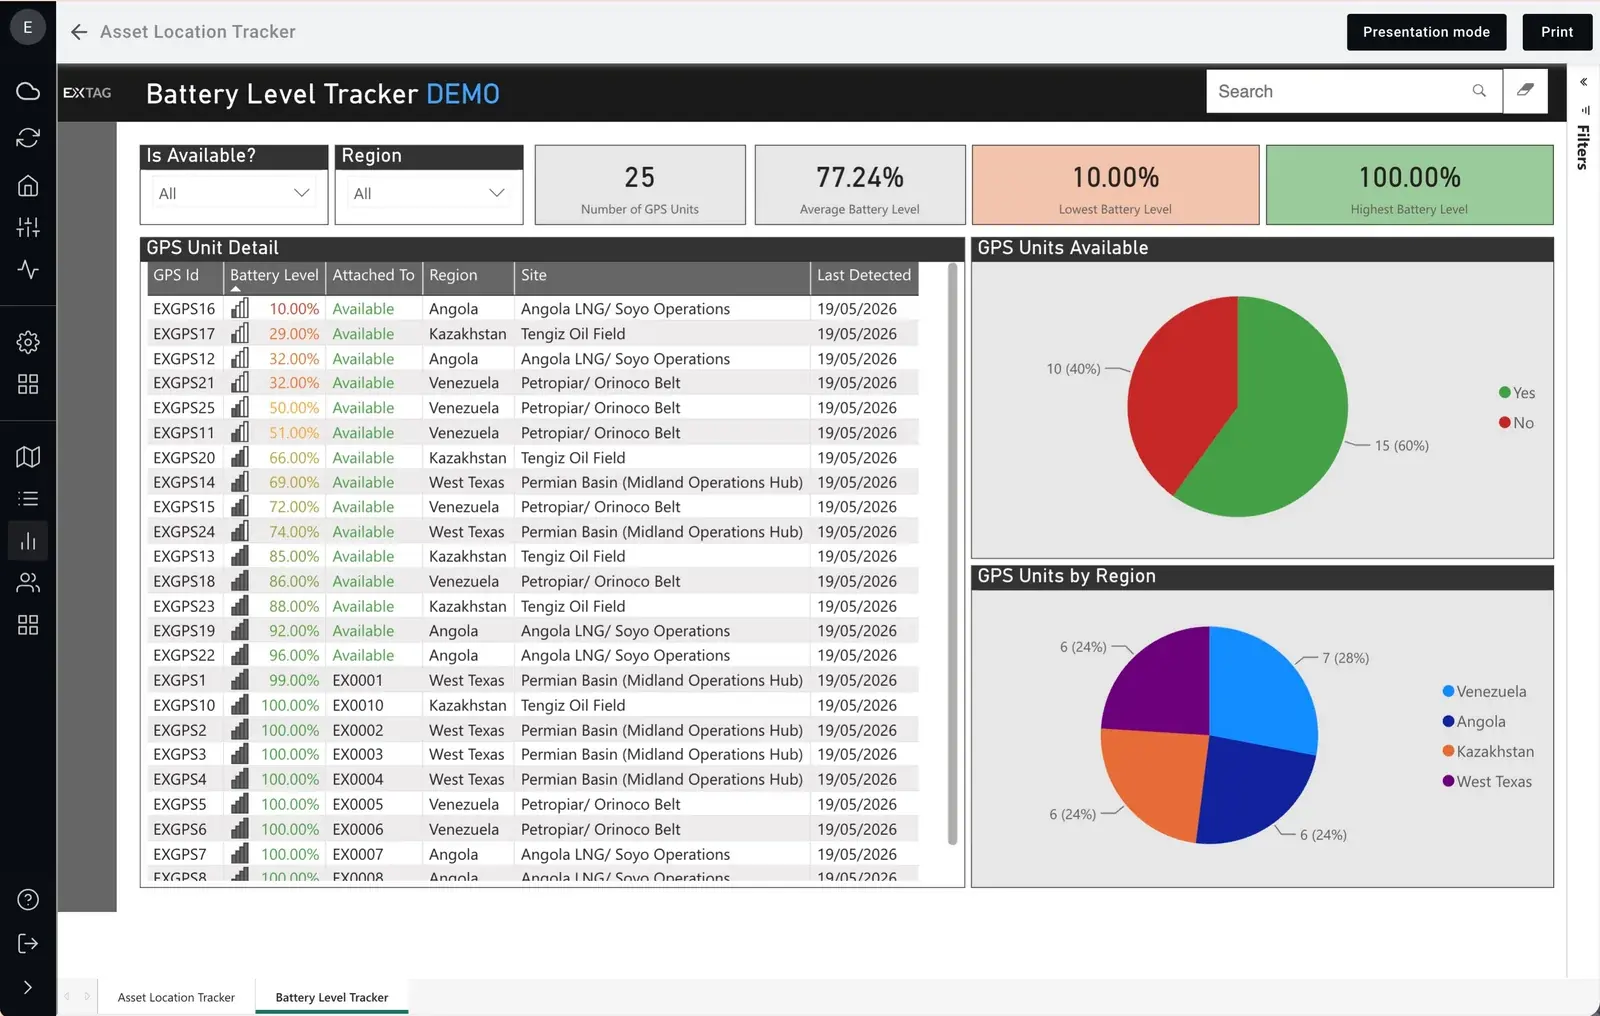Collapse the Filters pane double chevron
Image resolution: width=1600 pixels, height=1016 pixels.
pos(1583,82)
